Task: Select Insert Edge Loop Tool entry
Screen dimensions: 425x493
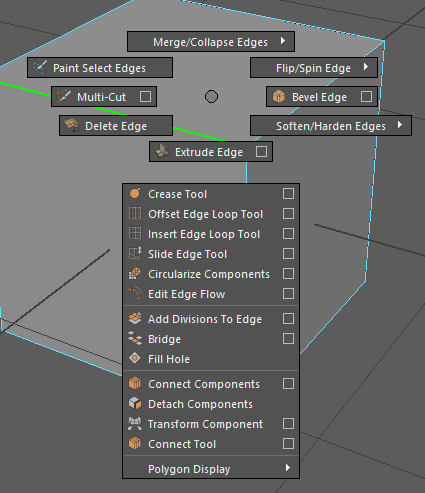Action: (x=211, y=234)
